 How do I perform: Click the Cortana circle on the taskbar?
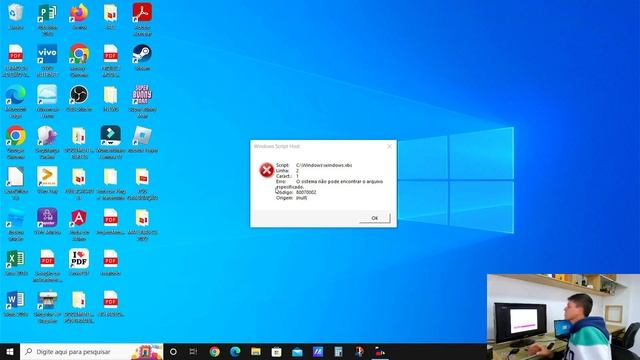point(173,351)
